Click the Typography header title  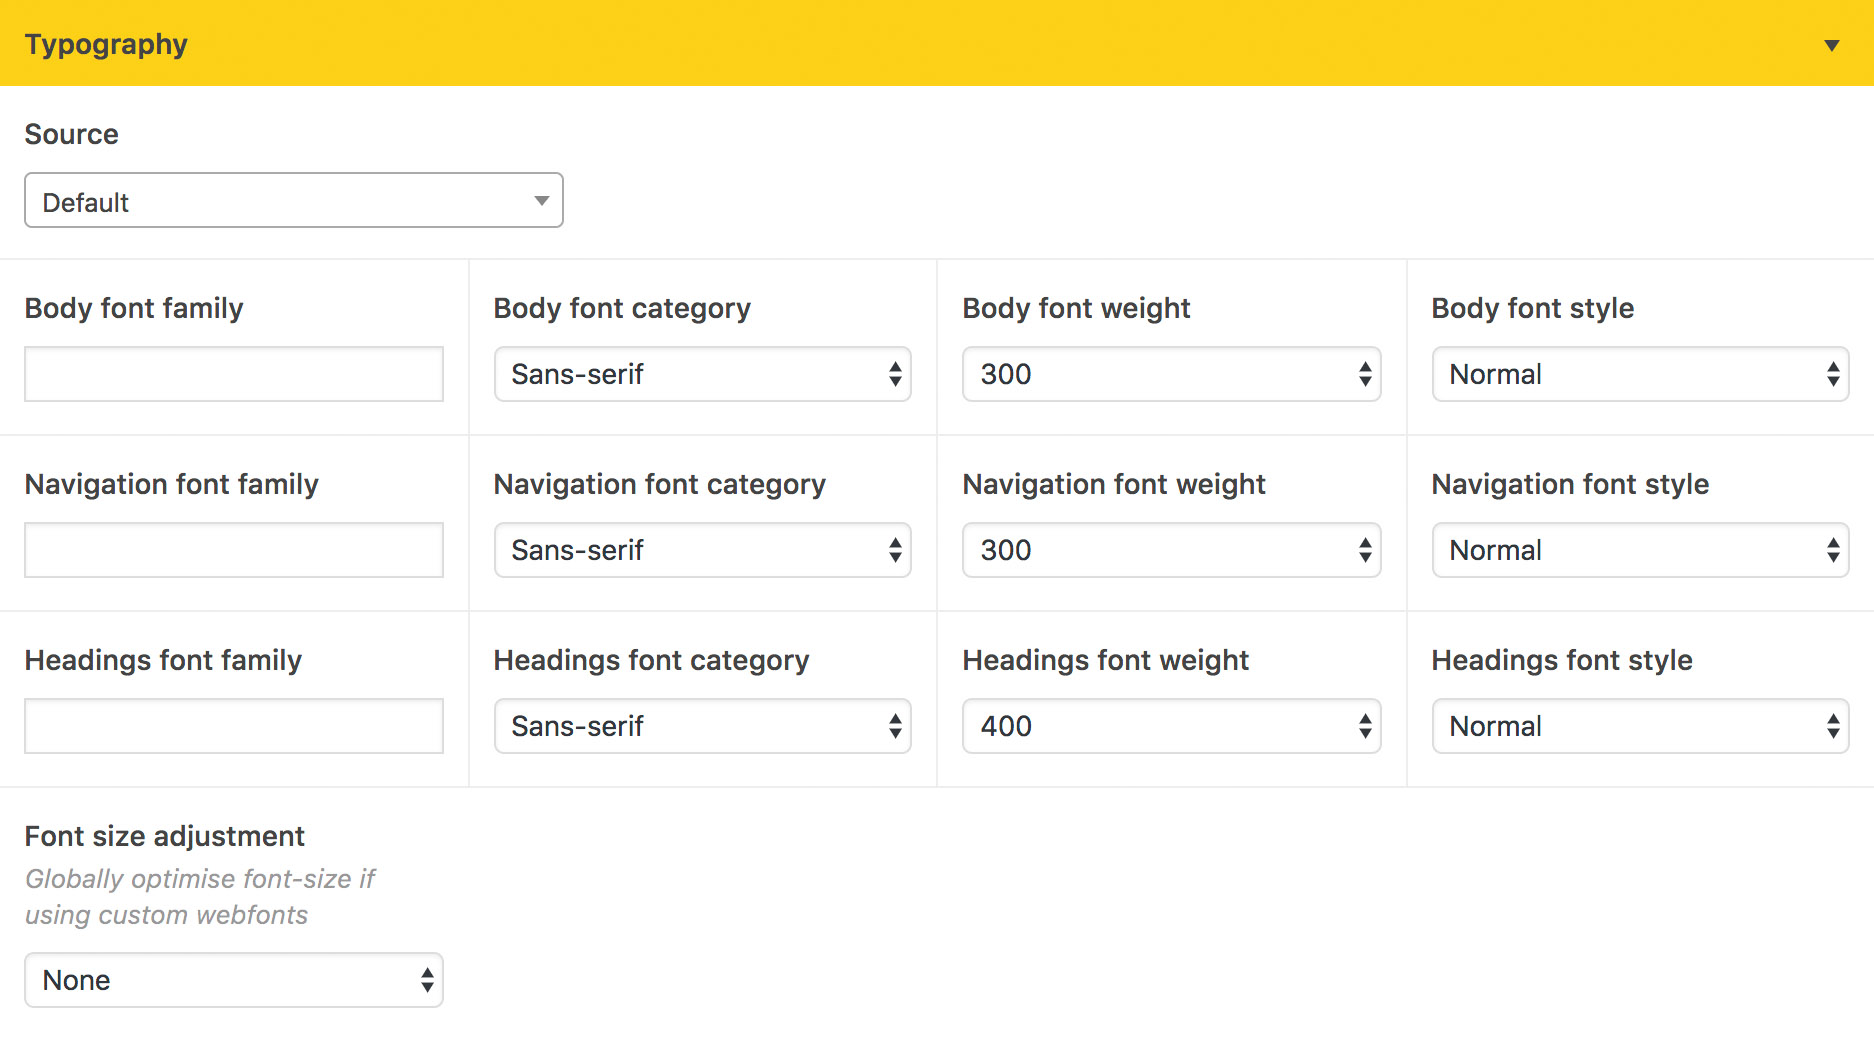coord(106,45)
